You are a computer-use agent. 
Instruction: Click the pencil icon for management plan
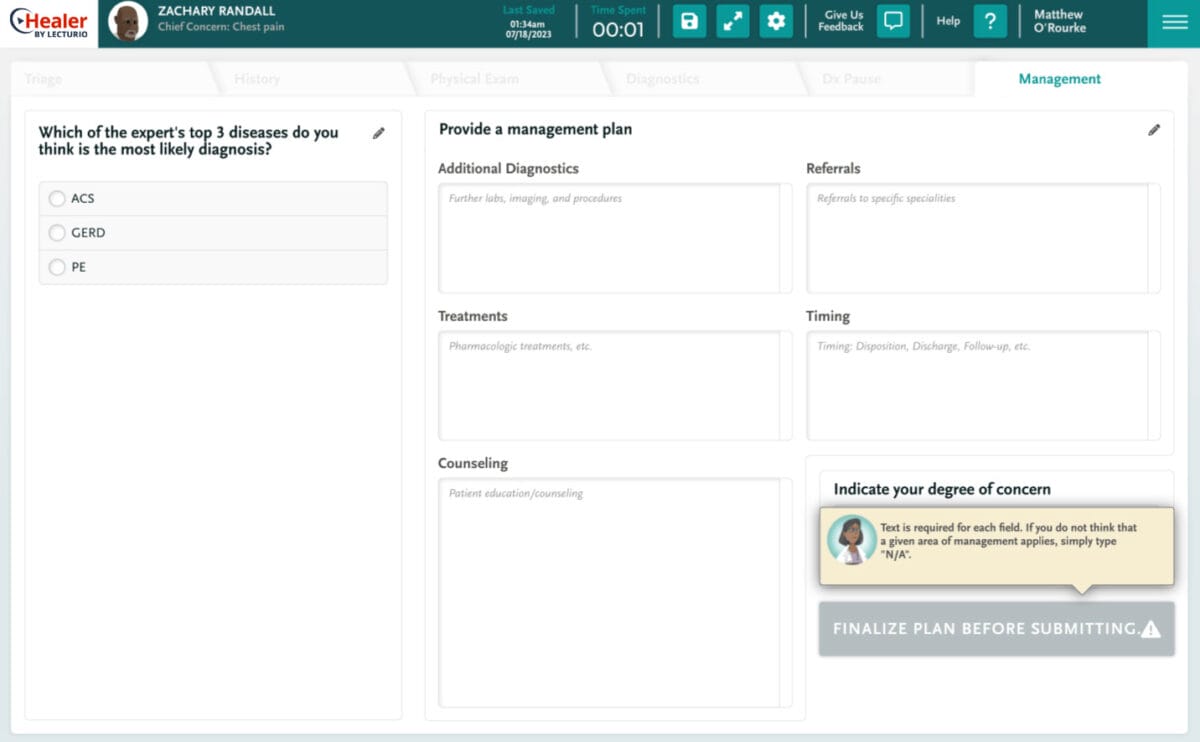1154,130
